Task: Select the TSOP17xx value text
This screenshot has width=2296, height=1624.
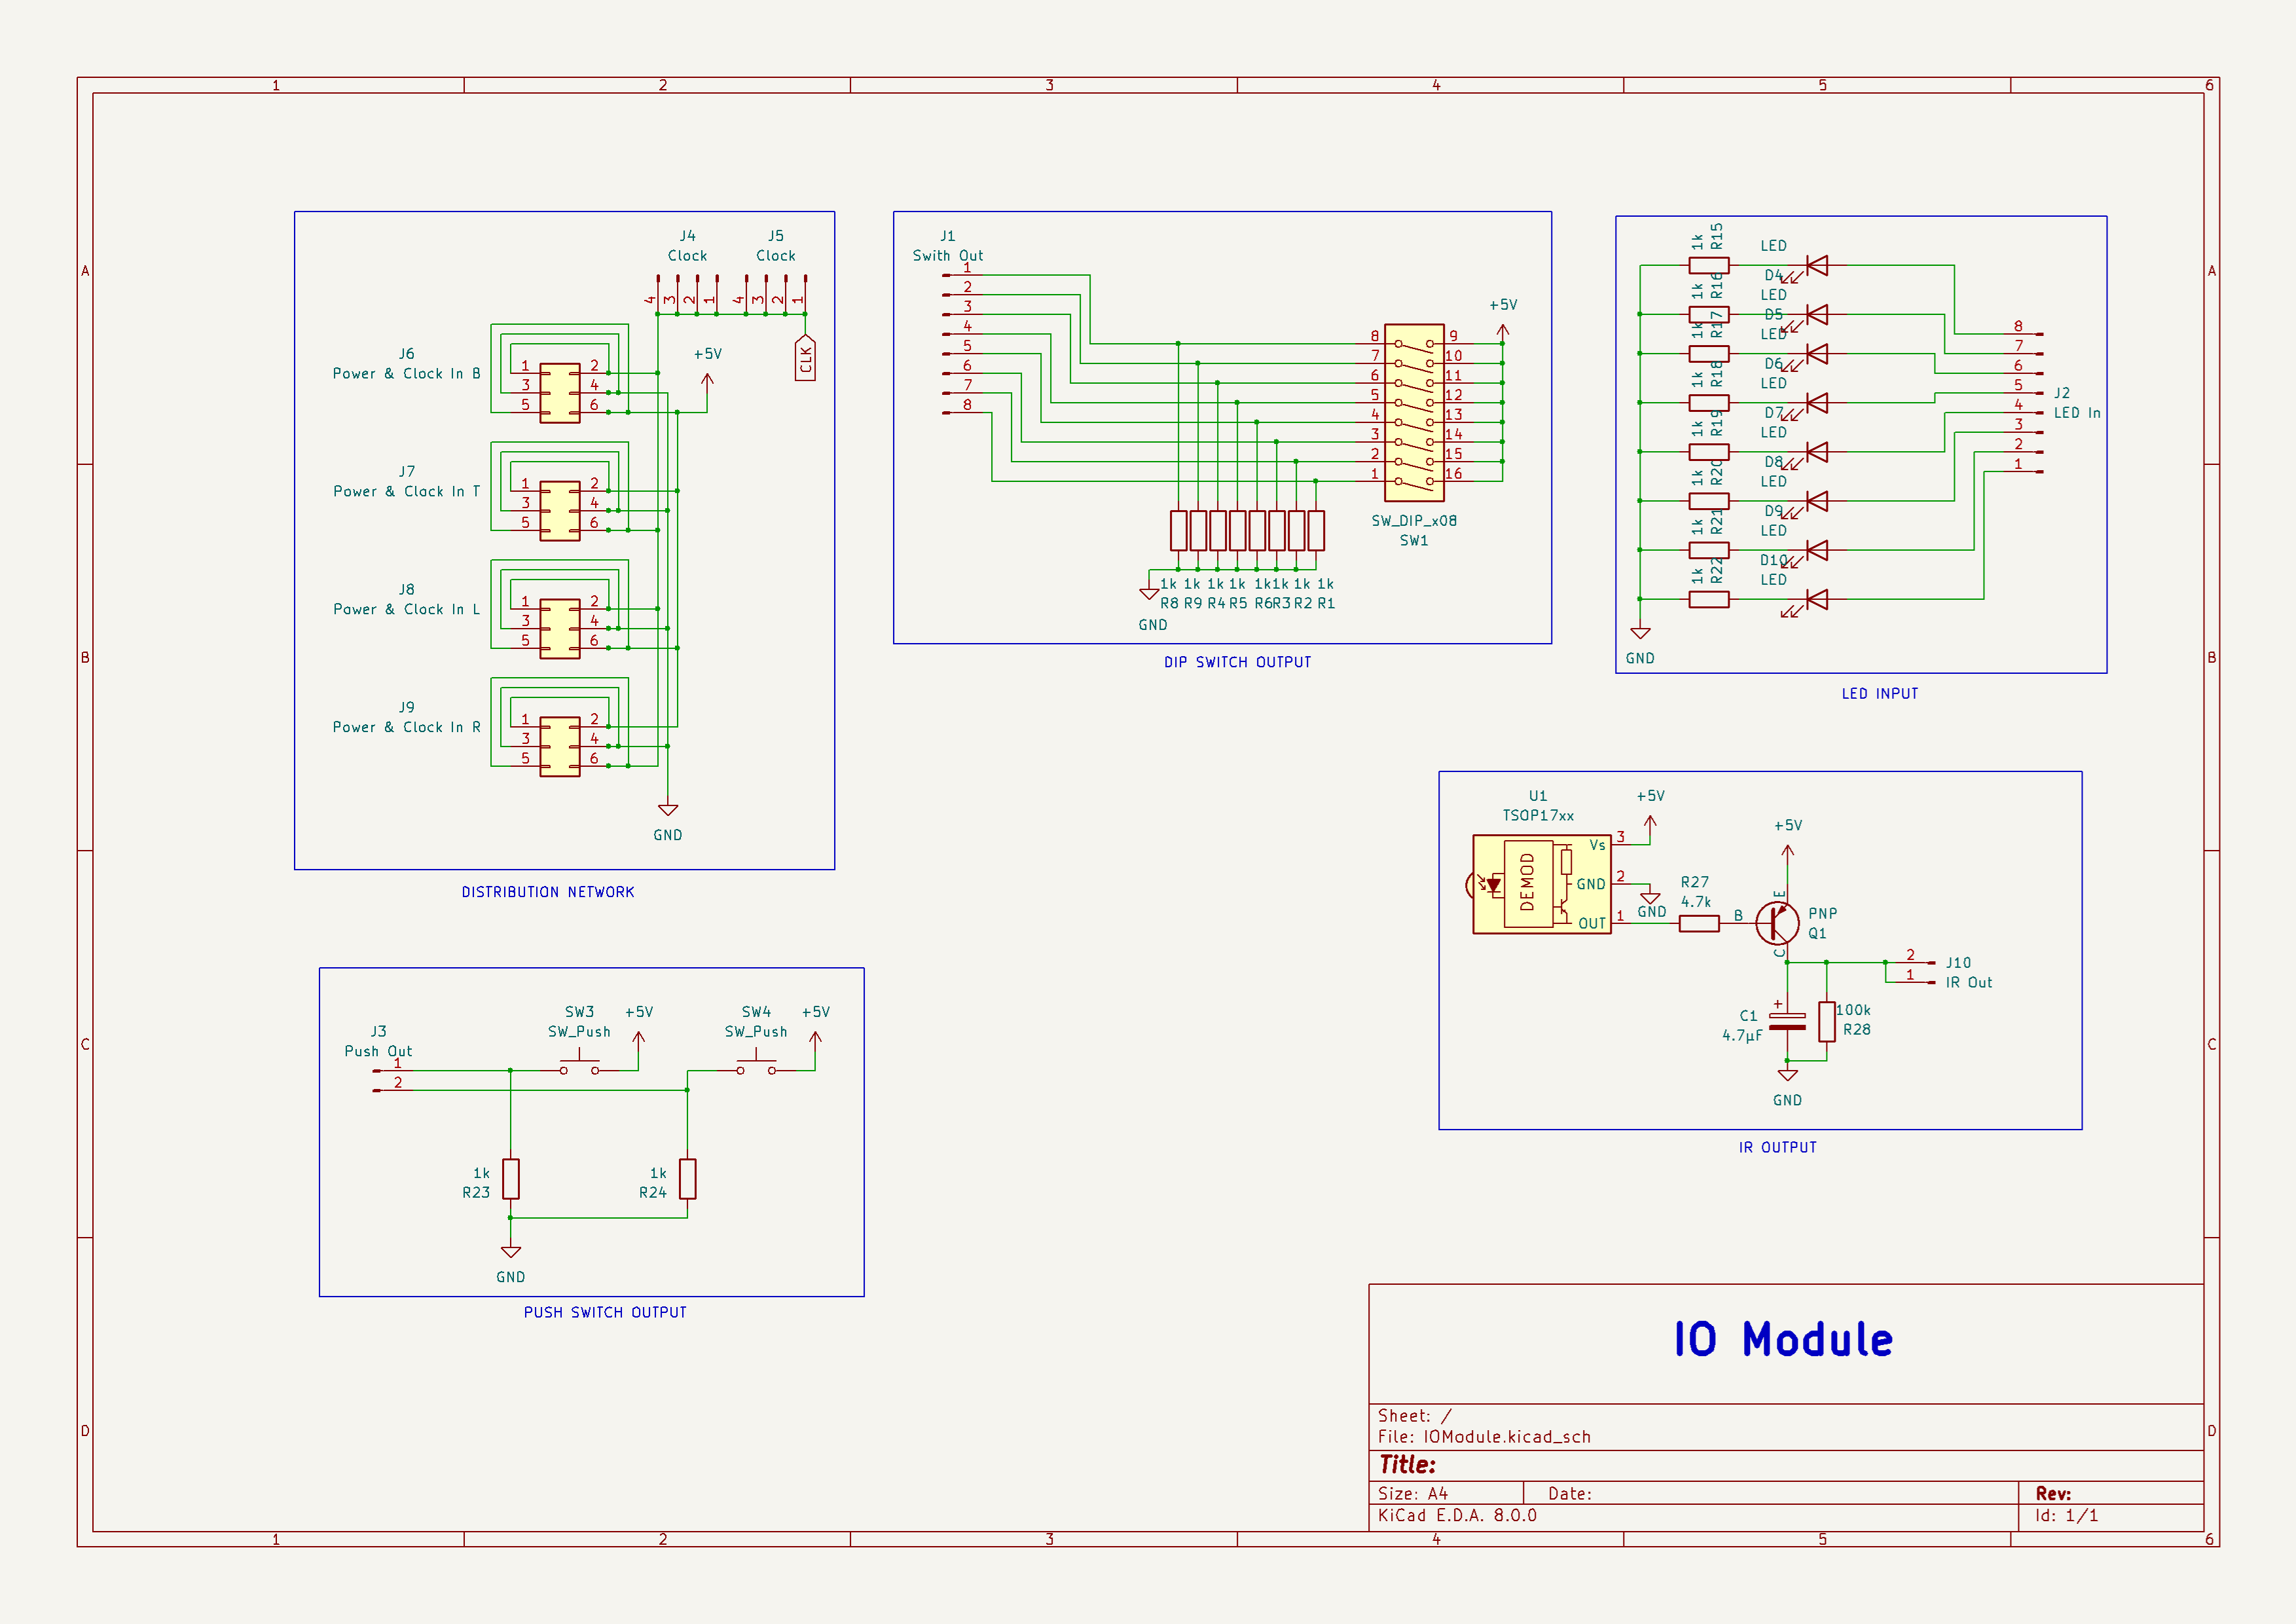Action: point(1538,816)
